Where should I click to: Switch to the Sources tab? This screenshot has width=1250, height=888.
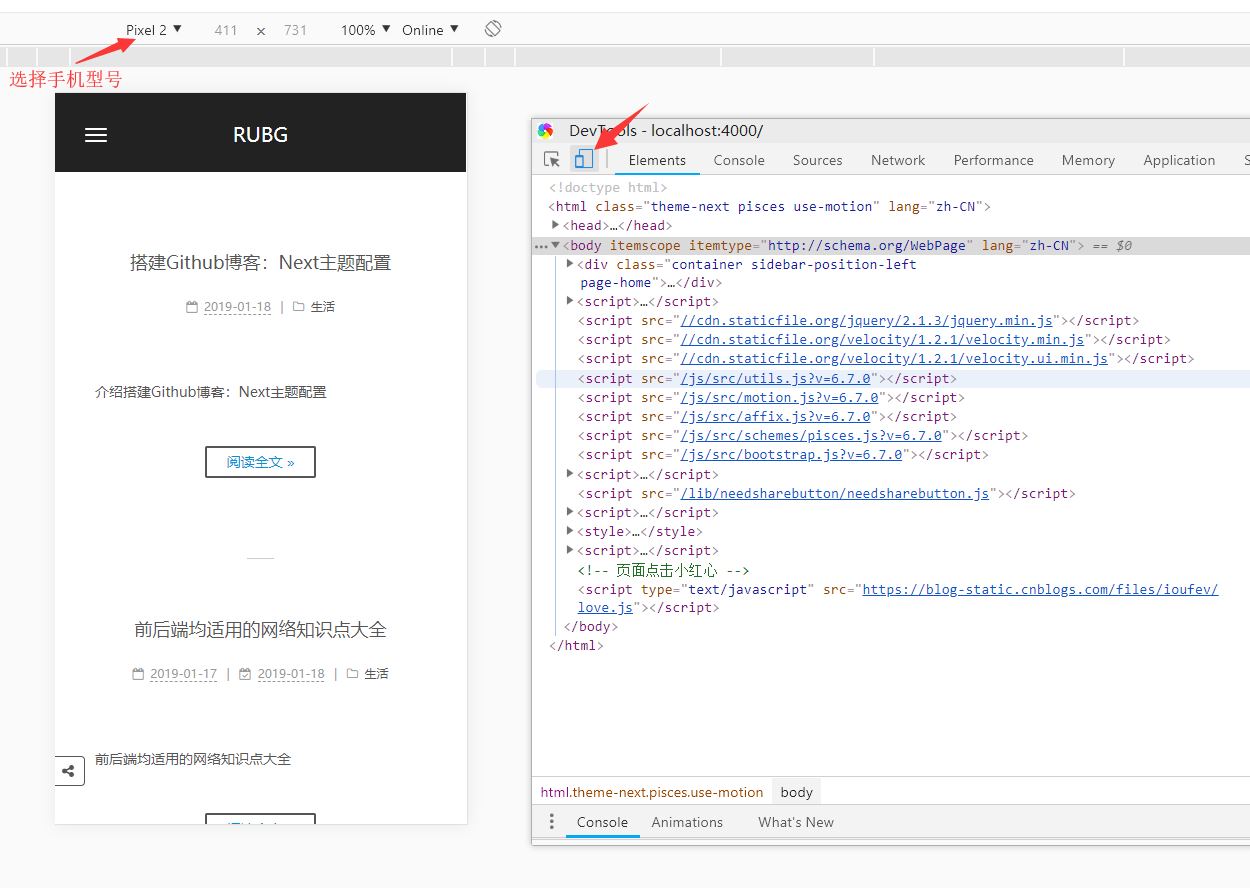(x=817, y=160)
